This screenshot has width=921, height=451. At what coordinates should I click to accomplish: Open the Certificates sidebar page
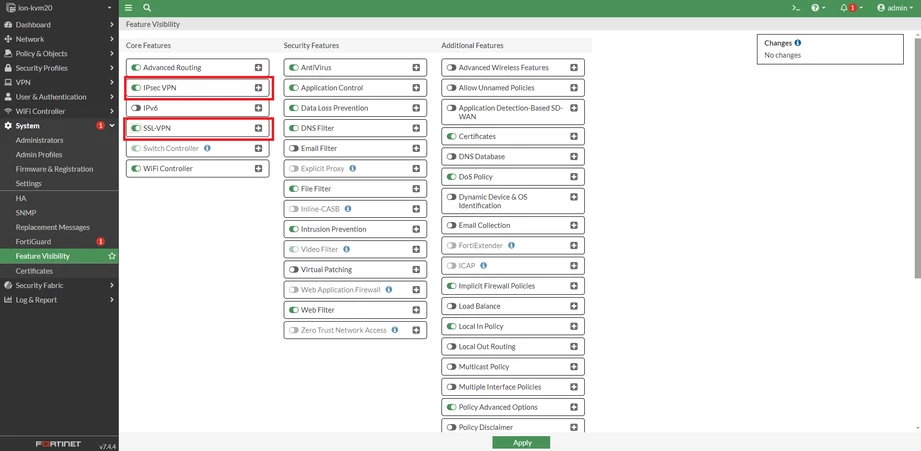[34, 271]
